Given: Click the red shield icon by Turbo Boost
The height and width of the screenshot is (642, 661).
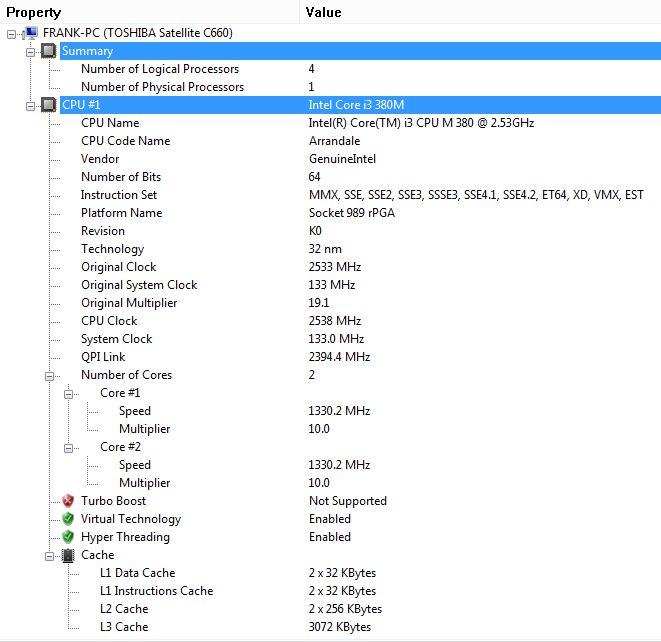Looking at the screenshot, I should tap(68, 501).
